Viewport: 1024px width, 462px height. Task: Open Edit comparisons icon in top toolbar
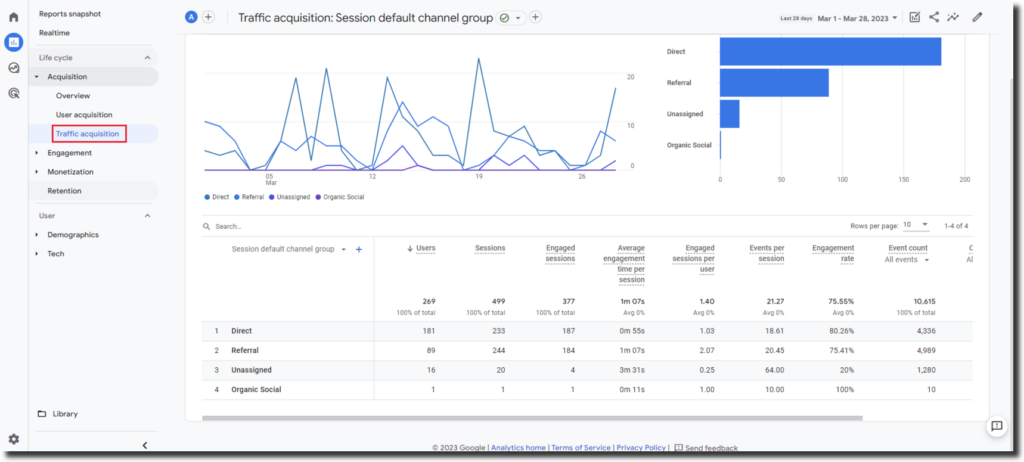tap(915, 18)
